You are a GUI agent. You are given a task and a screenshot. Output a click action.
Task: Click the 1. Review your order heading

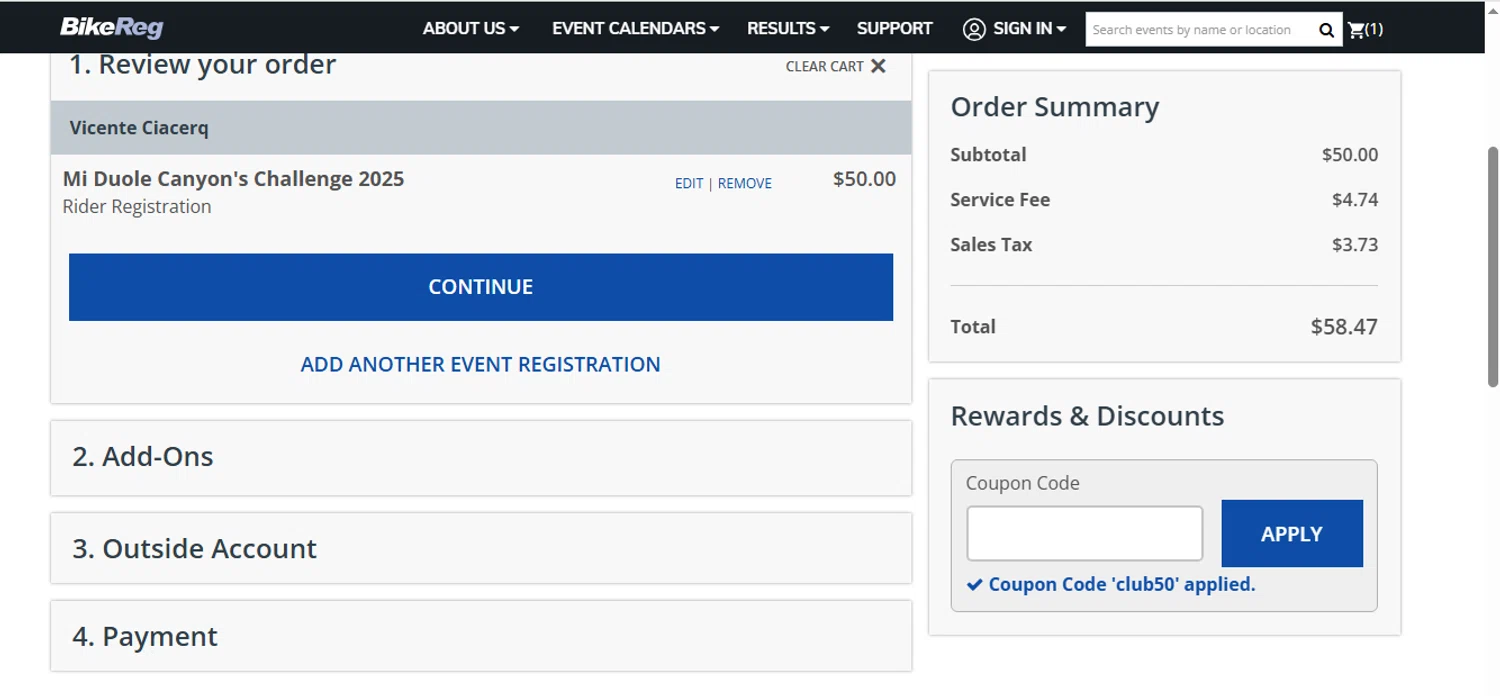(202, 65)
